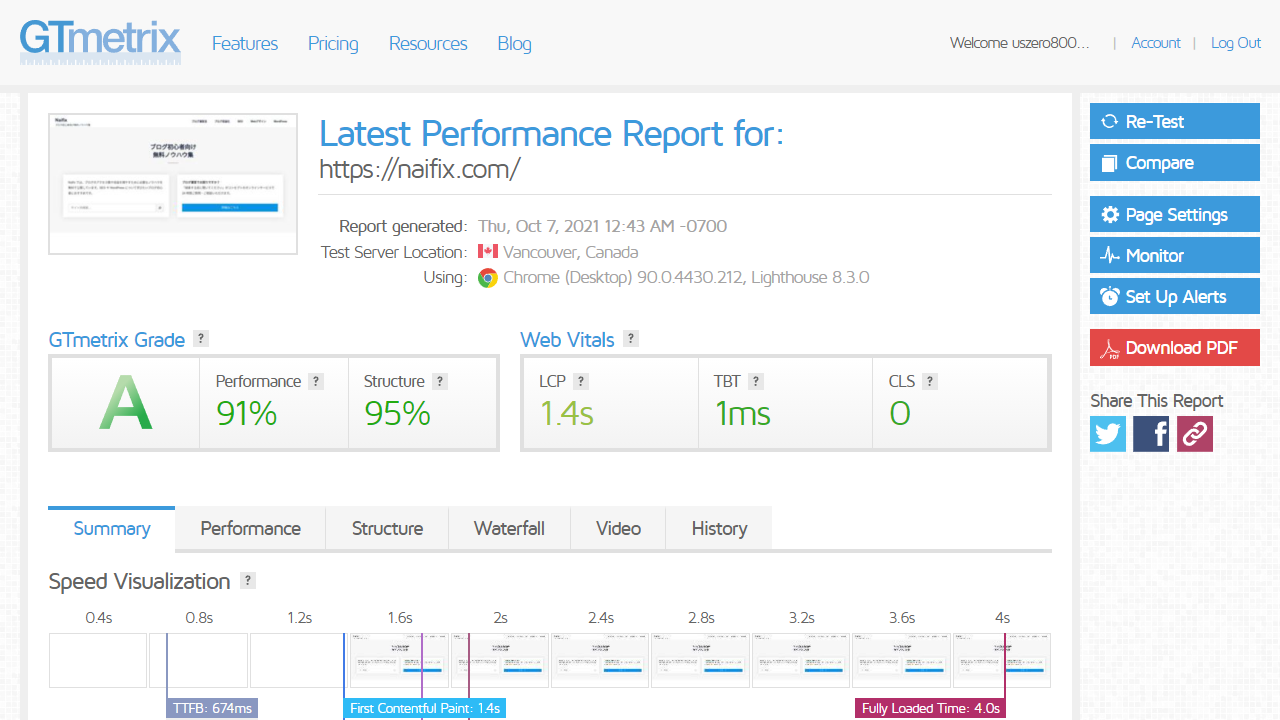Open Structure score help icon
This screenshot has width=1280, height=720.
(x=440, y=381)
